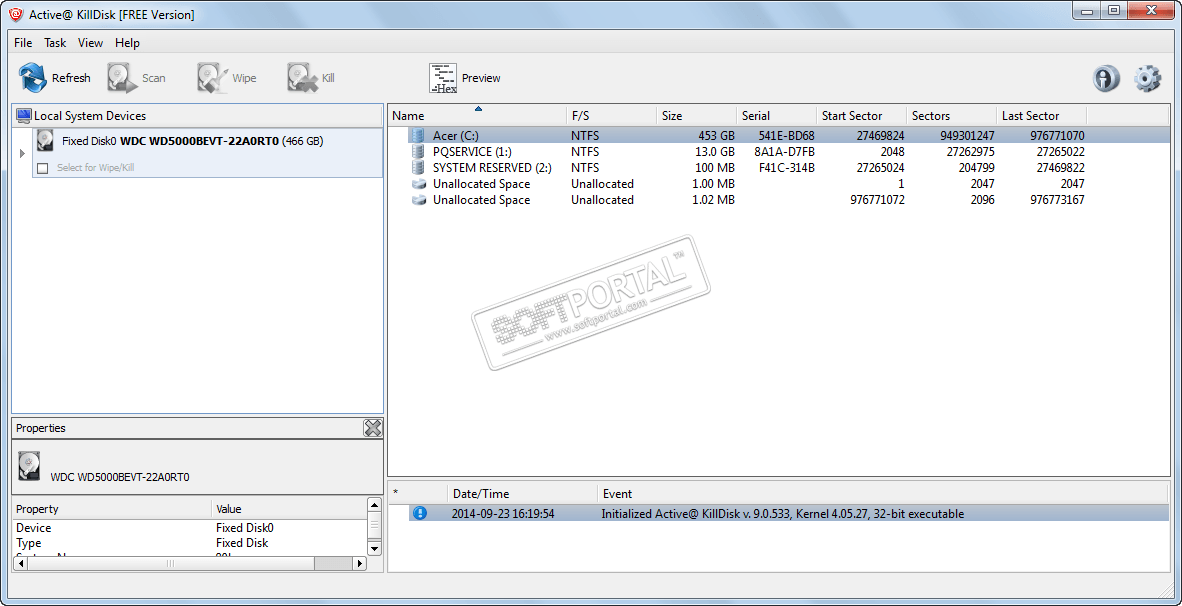Select the PQSERVICE (1:) row name

click(x=472, y=152)
